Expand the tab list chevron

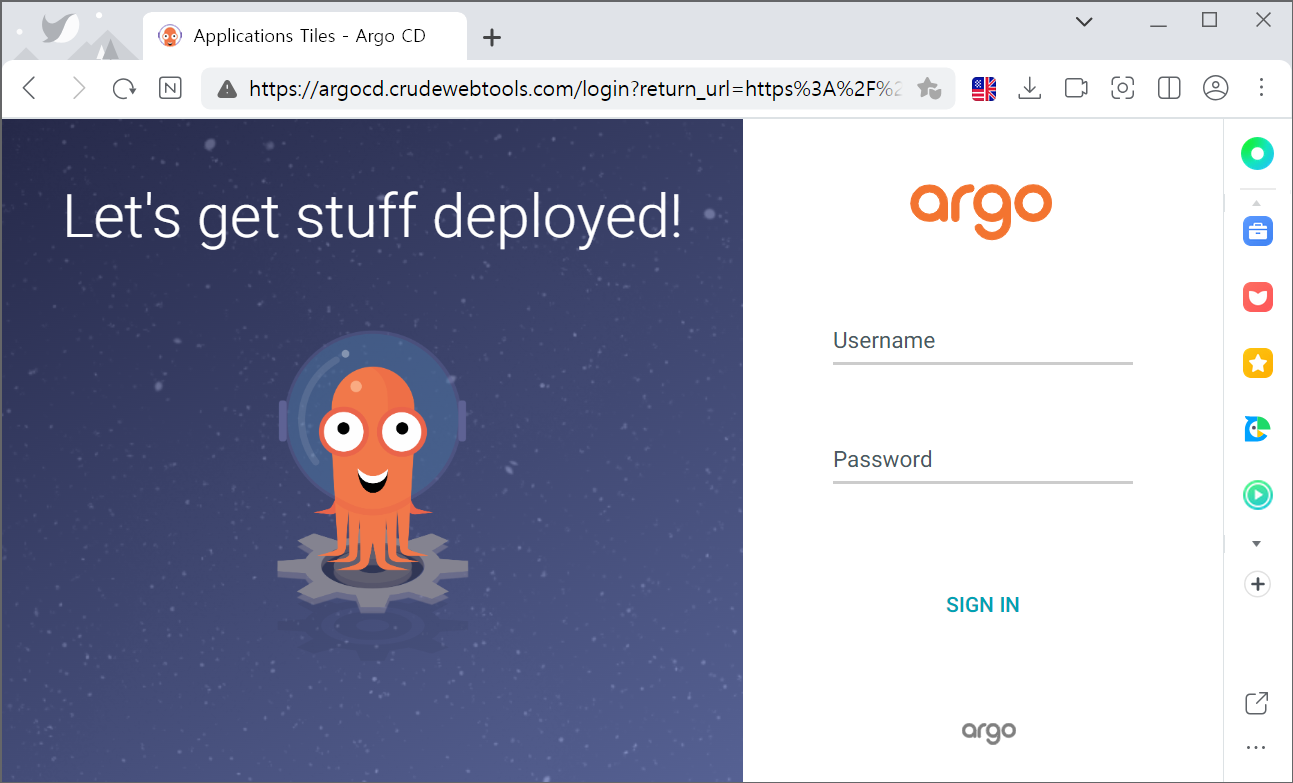[1084, 21]
